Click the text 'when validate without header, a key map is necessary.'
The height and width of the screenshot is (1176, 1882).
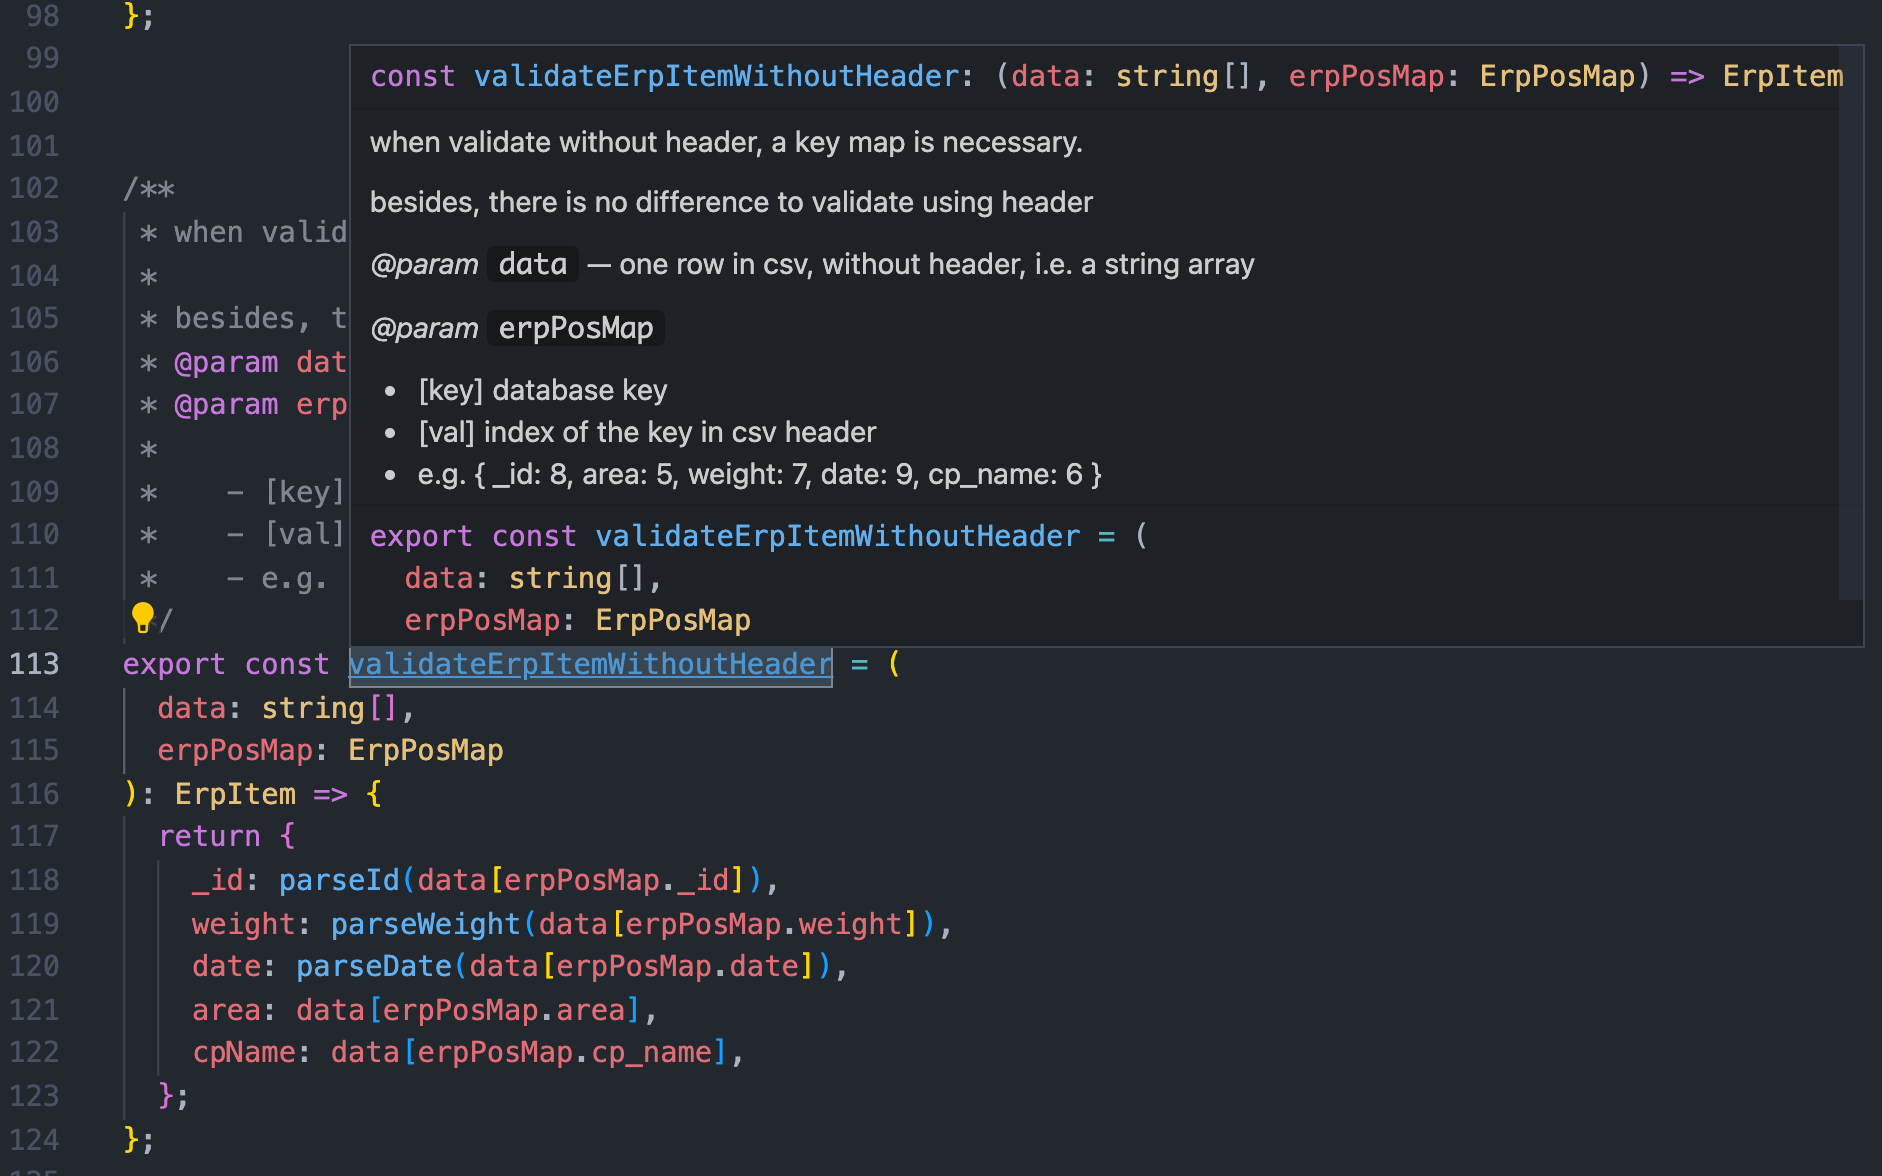tap(726, 142)
